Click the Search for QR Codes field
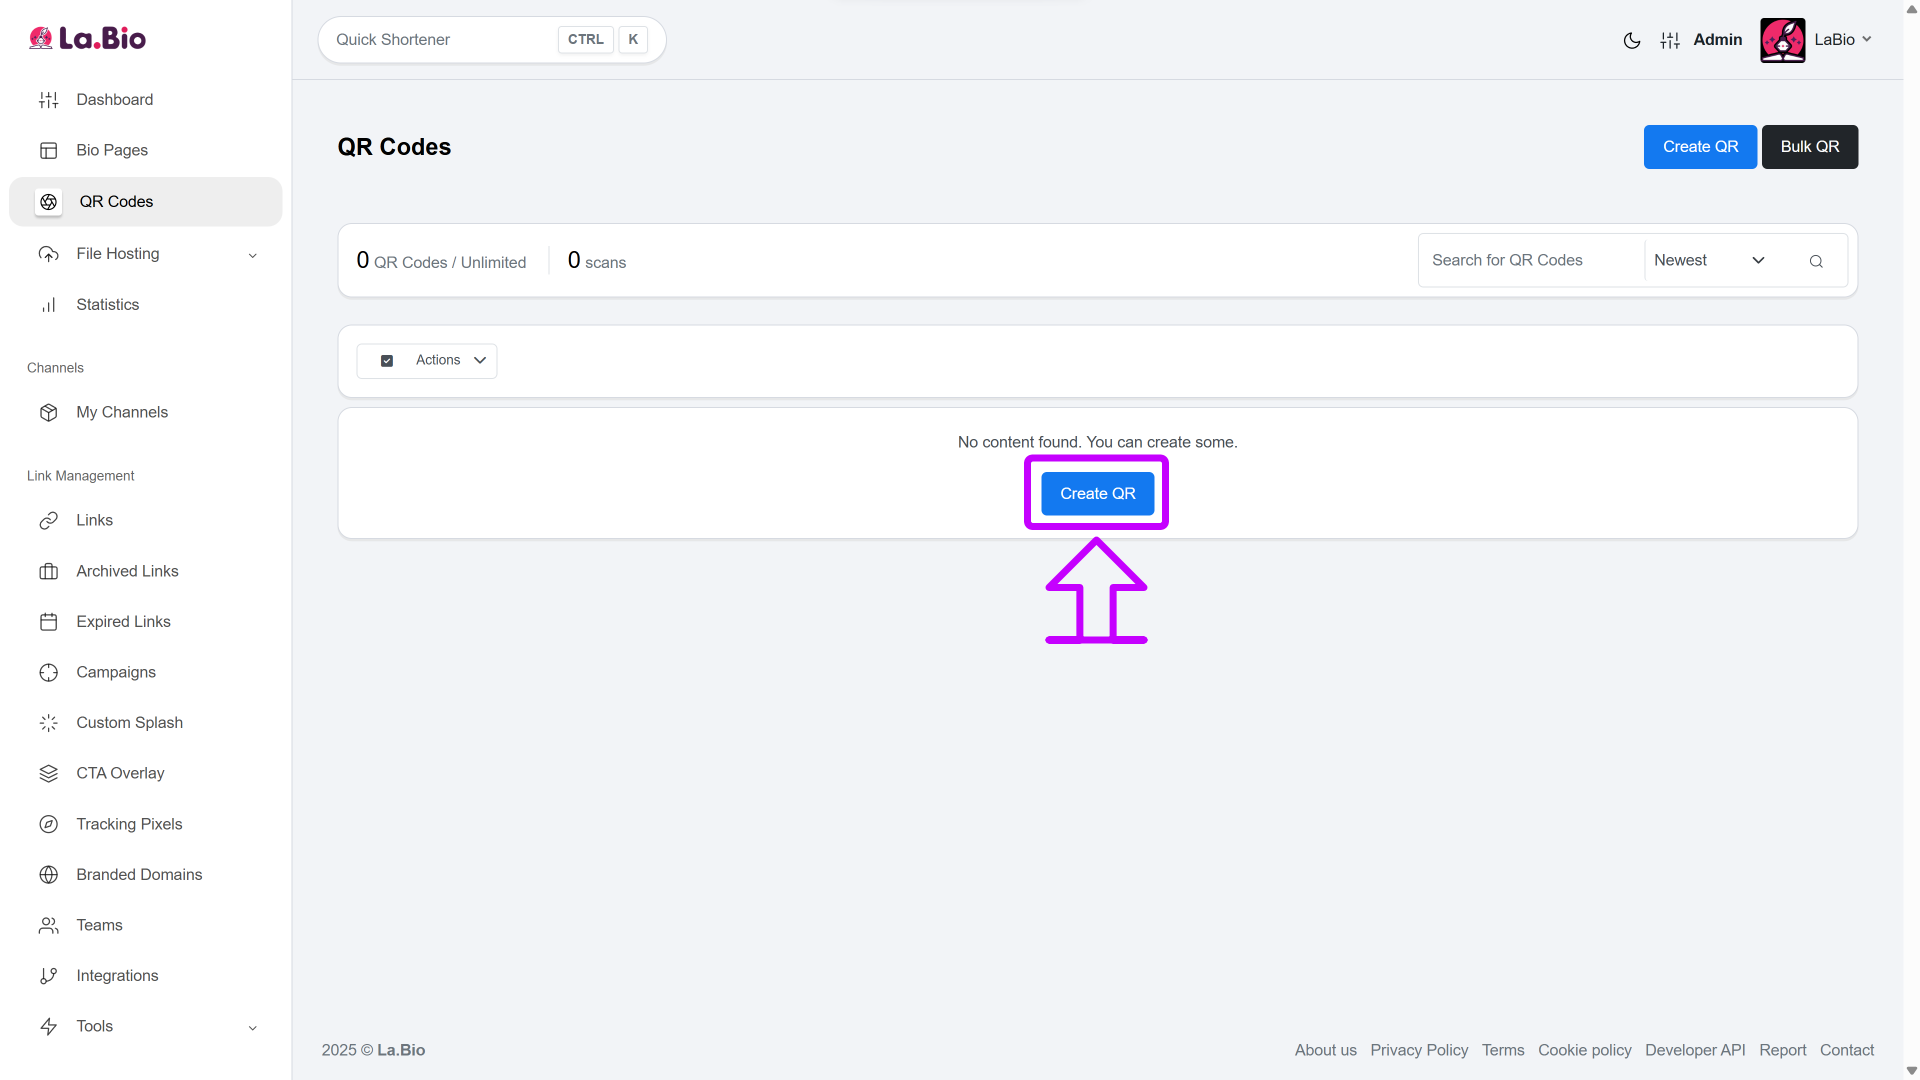 pos(1530,260)
